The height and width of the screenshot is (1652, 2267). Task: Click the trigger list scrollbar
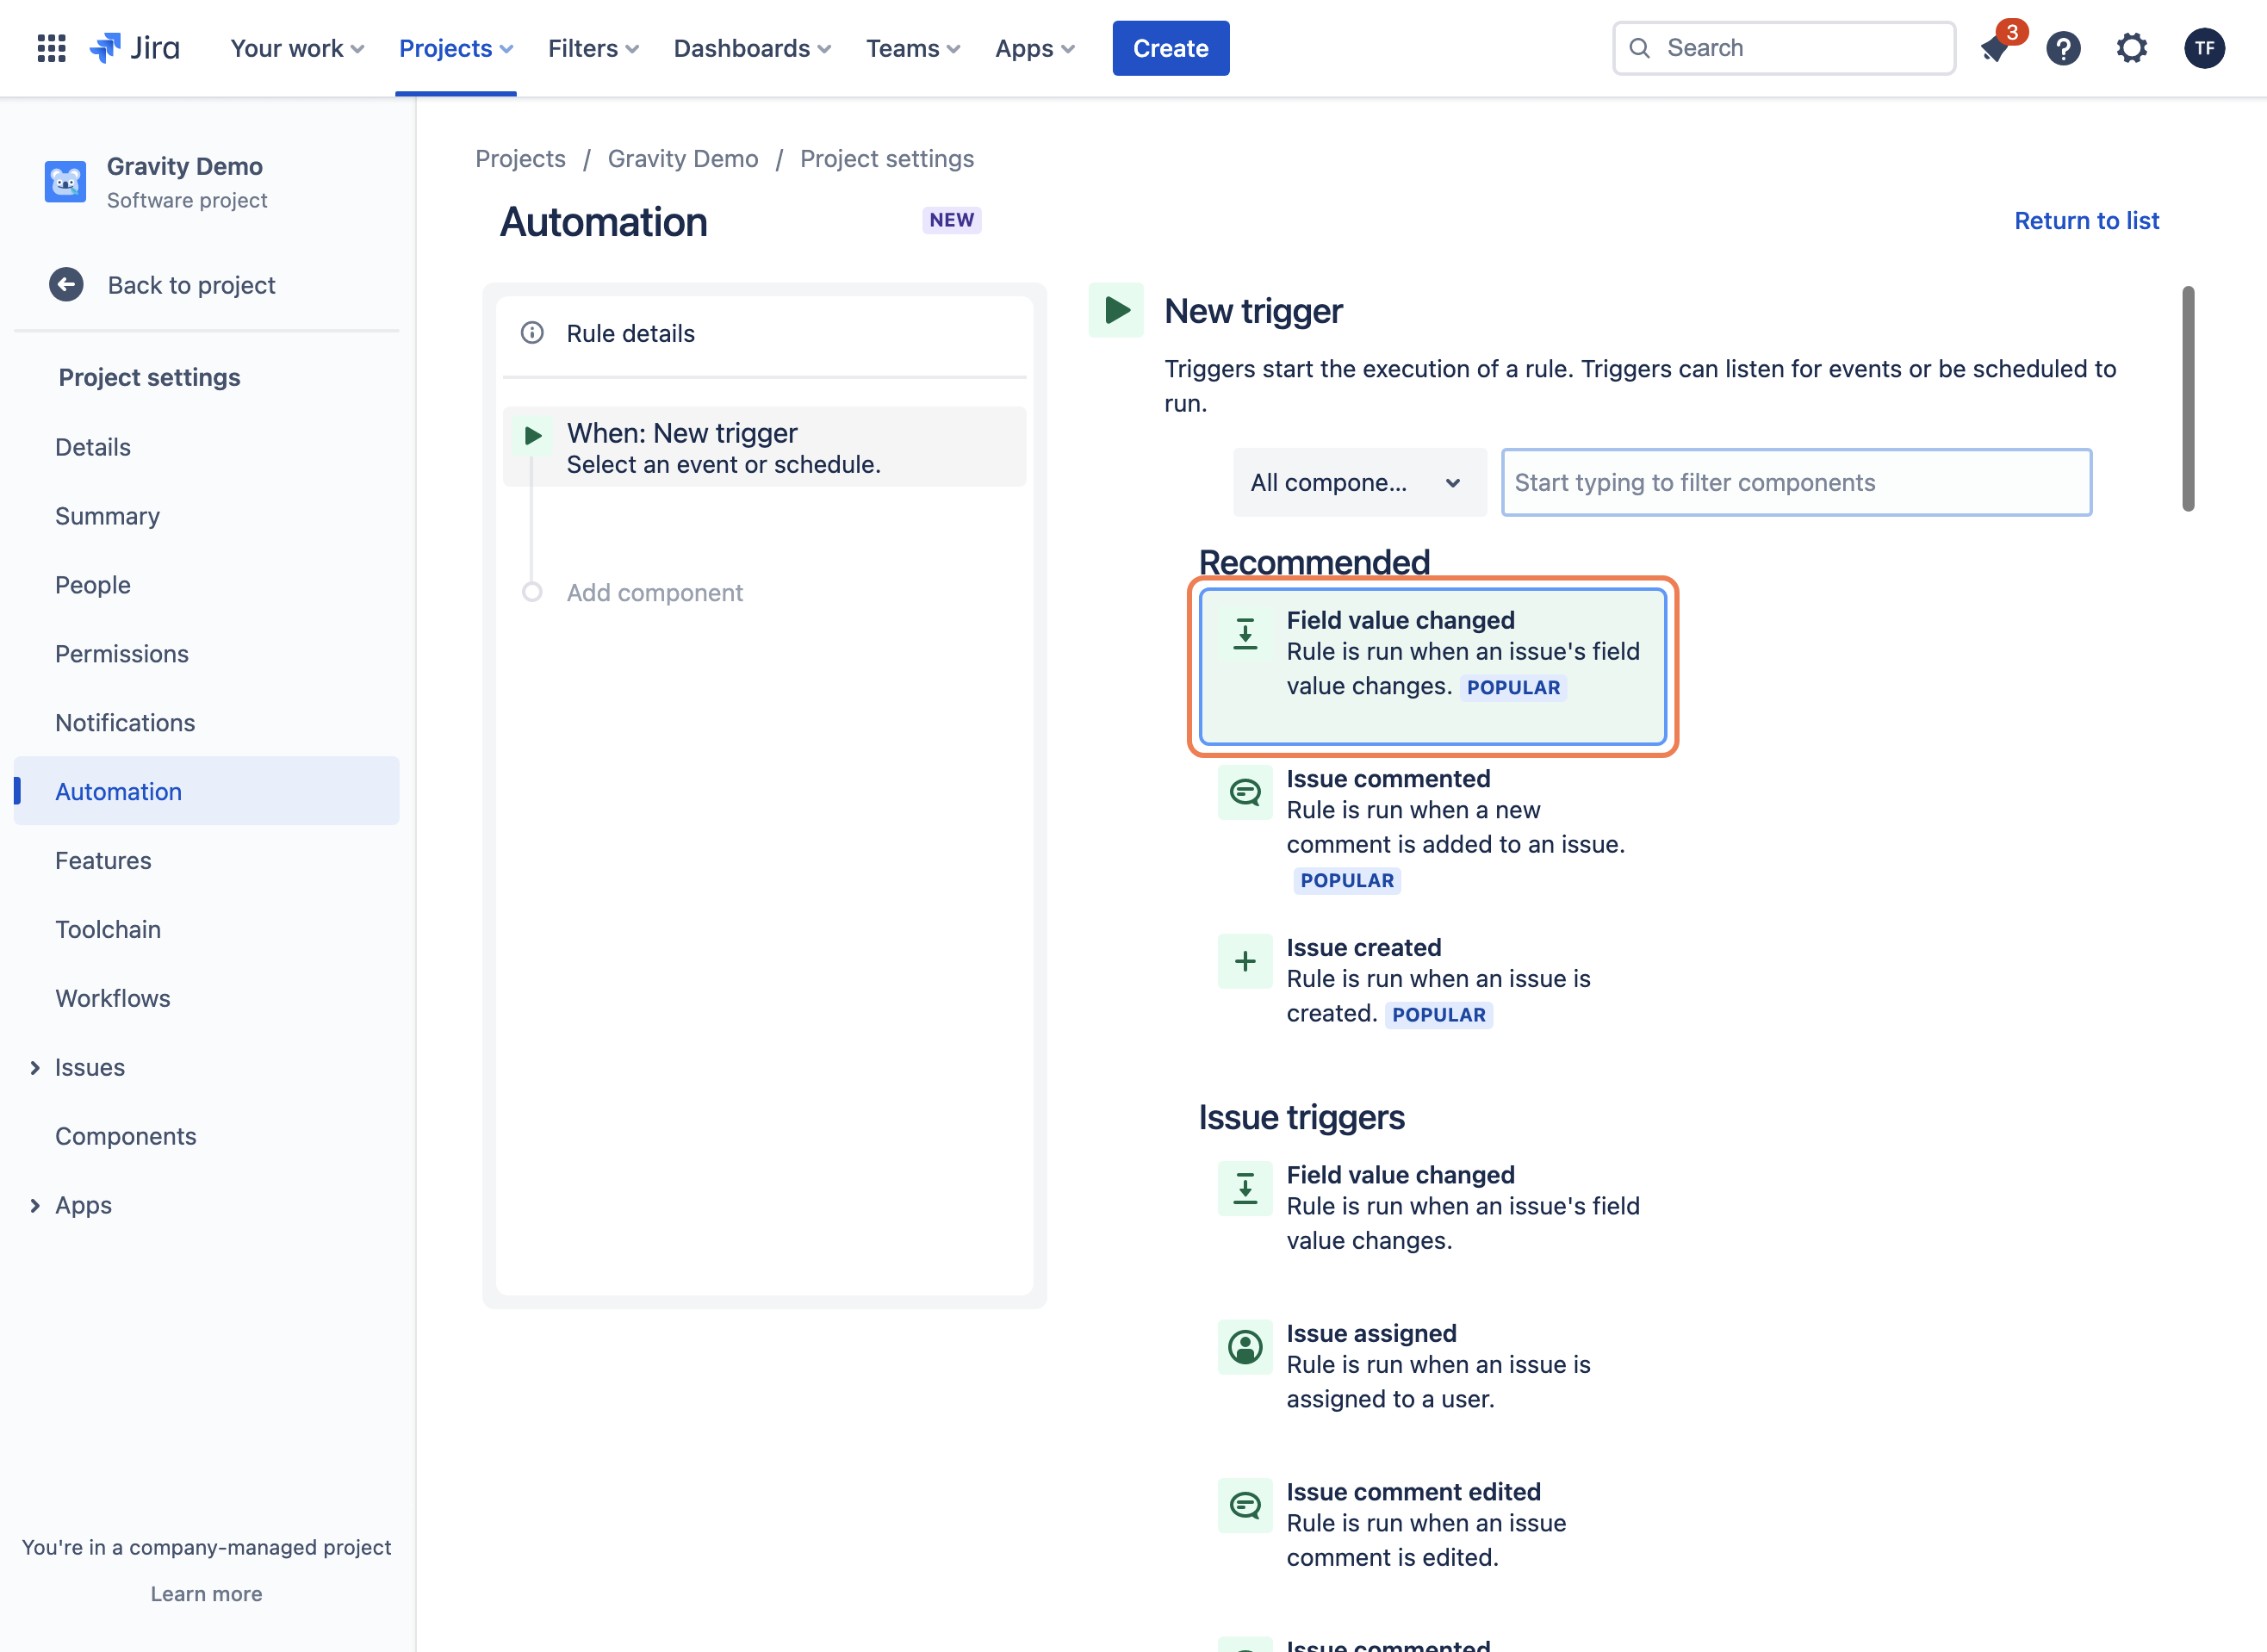tap(2188, 399)
